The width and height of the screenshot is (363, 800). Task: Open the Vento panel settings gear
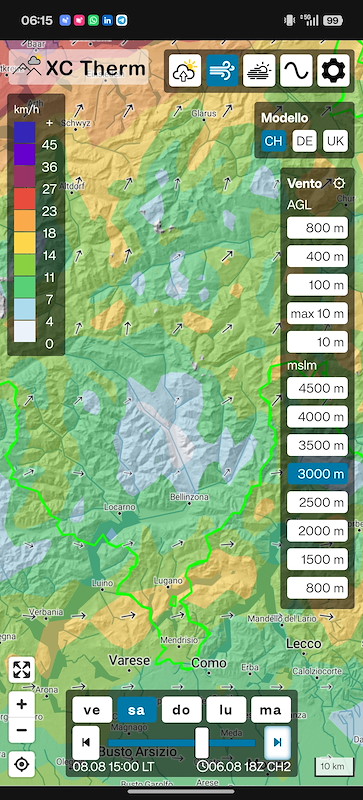coord(339,184)
